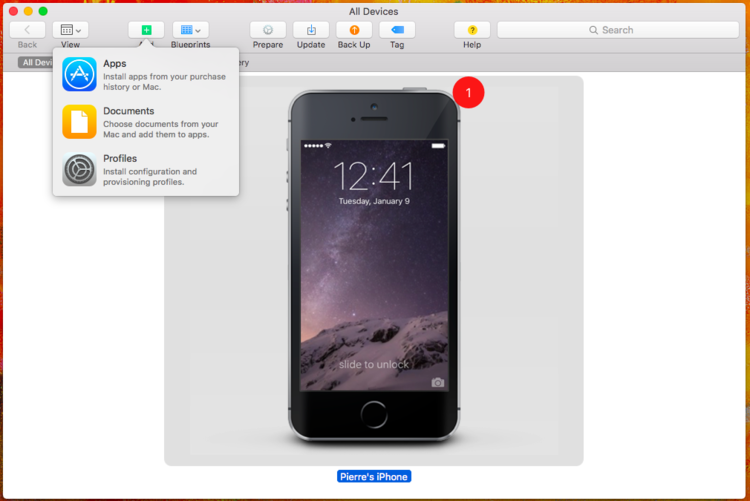
Task: Click the App Store icon in popover
Action: [79, 74]
